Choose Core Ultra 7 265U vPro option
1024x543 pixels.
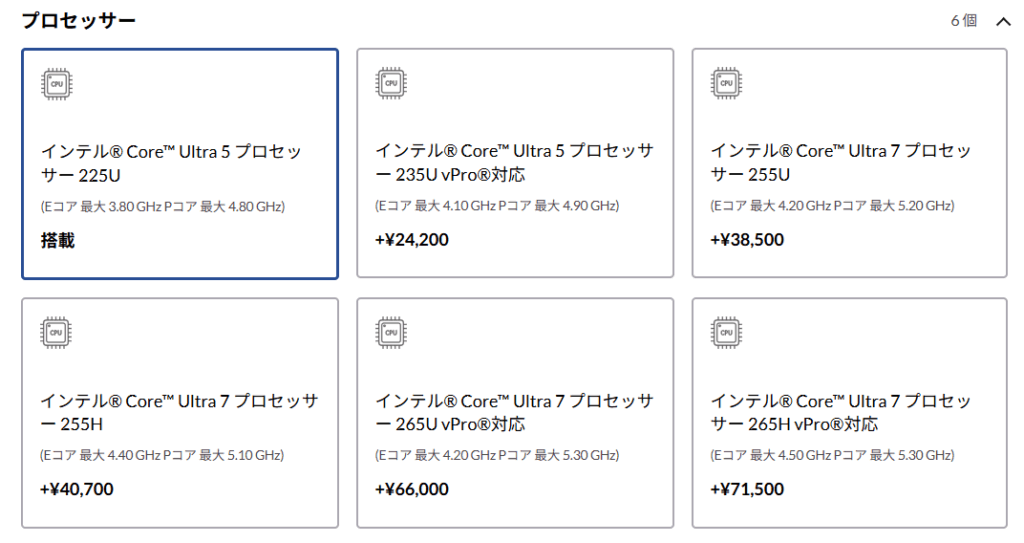click(515, 413)
